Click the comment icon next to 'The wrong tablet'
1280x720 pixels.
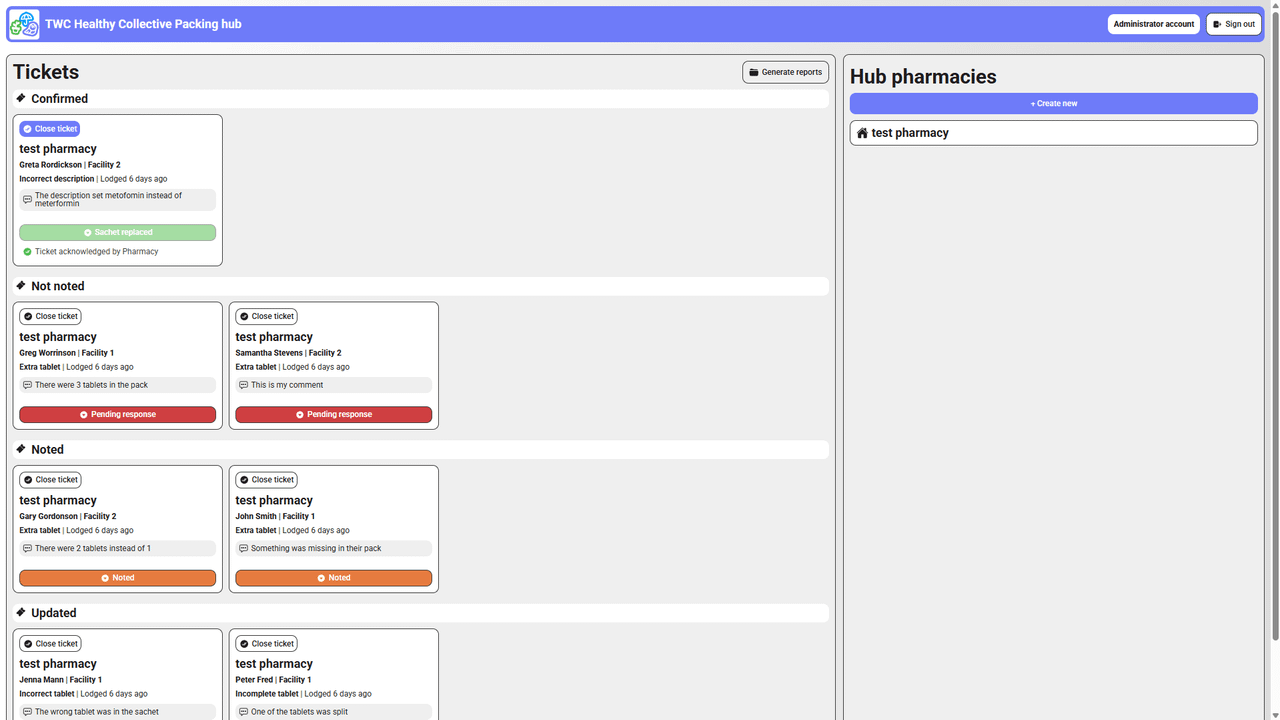coord(28,712)
